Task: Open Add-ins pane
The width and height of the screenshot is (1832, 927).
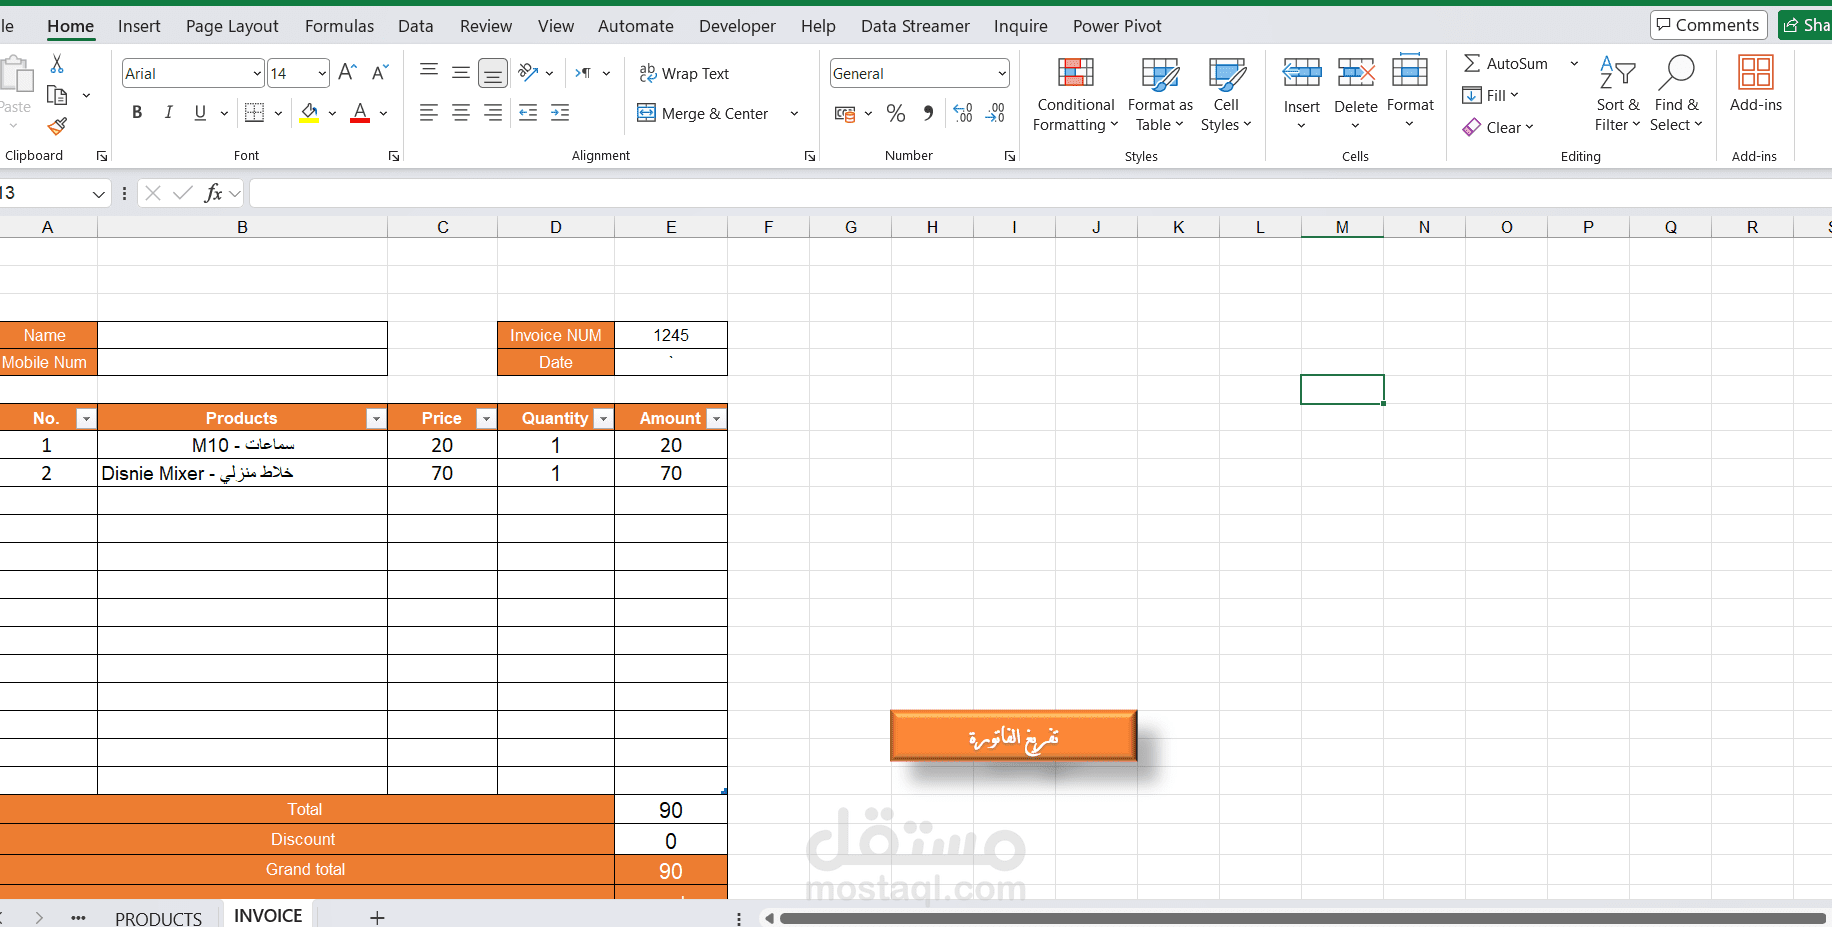Action: pyautogui.click(x=1755, y=84)
